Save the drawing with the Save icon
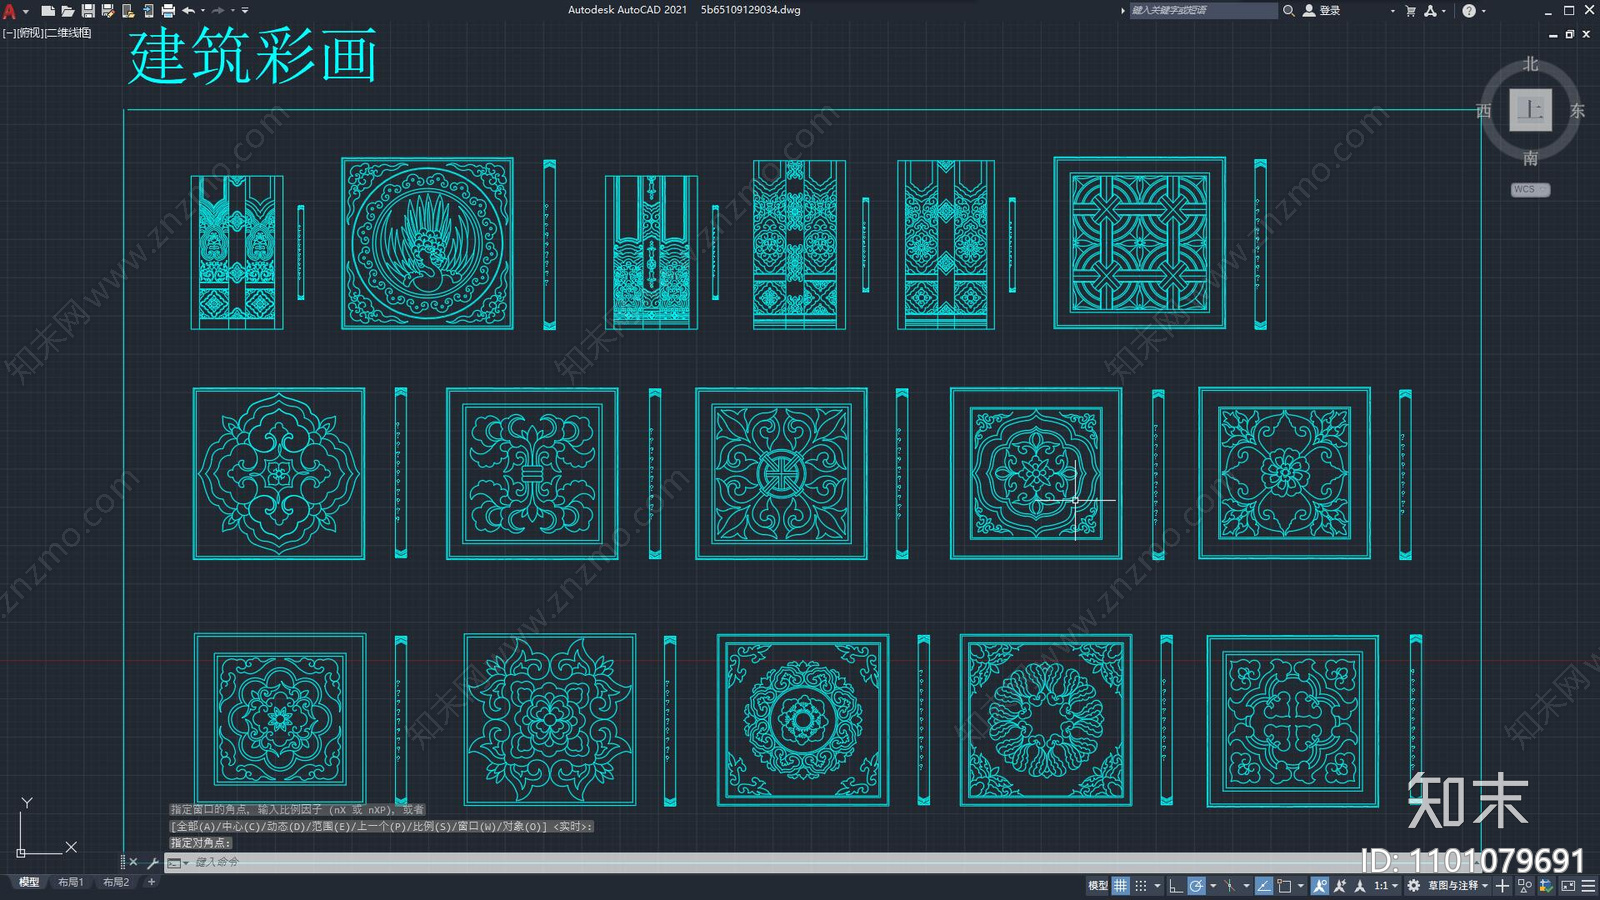The image size is (1600, 900). [x=88, y=11]
